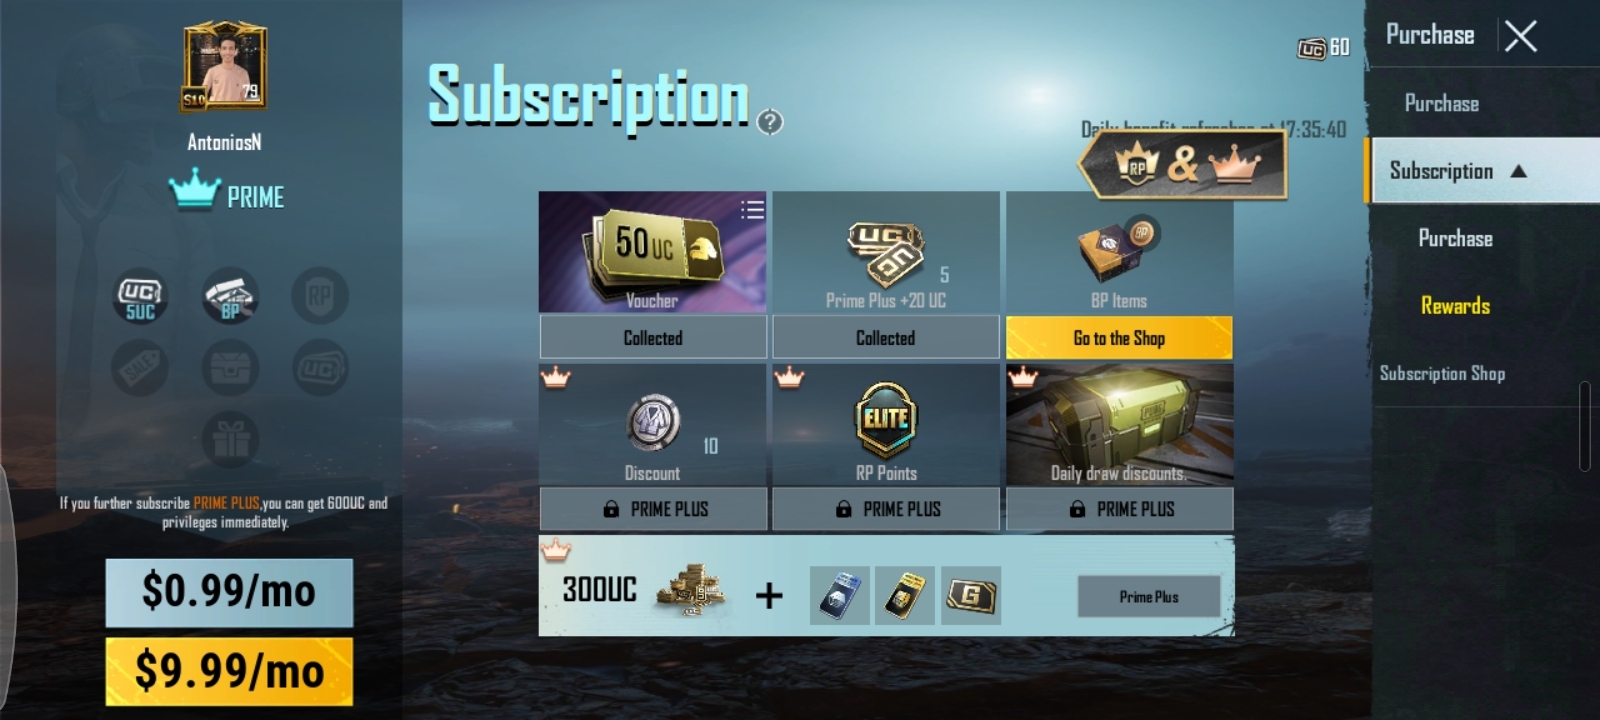
Task: Tap the AntoniosN player avatar
Action: (225, 65)
